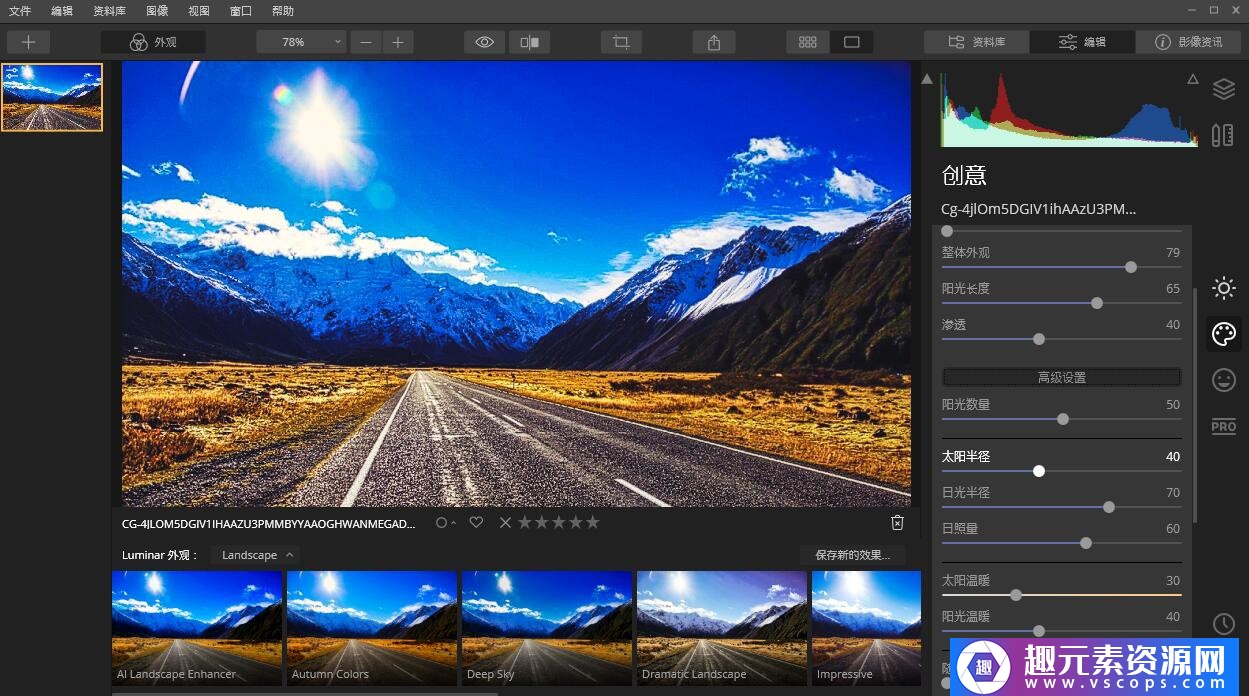
Task: Select the Essentials sun icon
Action: (1223, 289)
